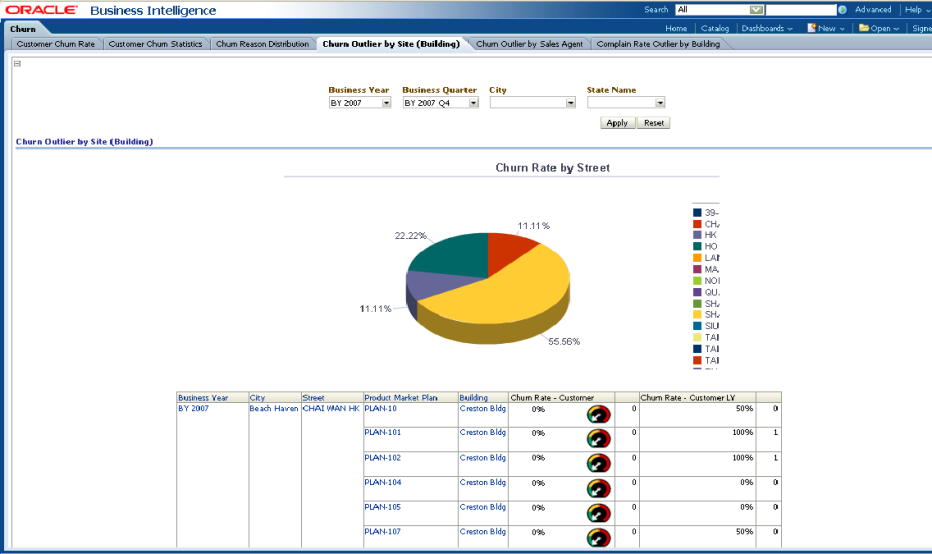Click the 39- legend color swatch
Viewport: 932px width, 554px height.
click(697, 212)
